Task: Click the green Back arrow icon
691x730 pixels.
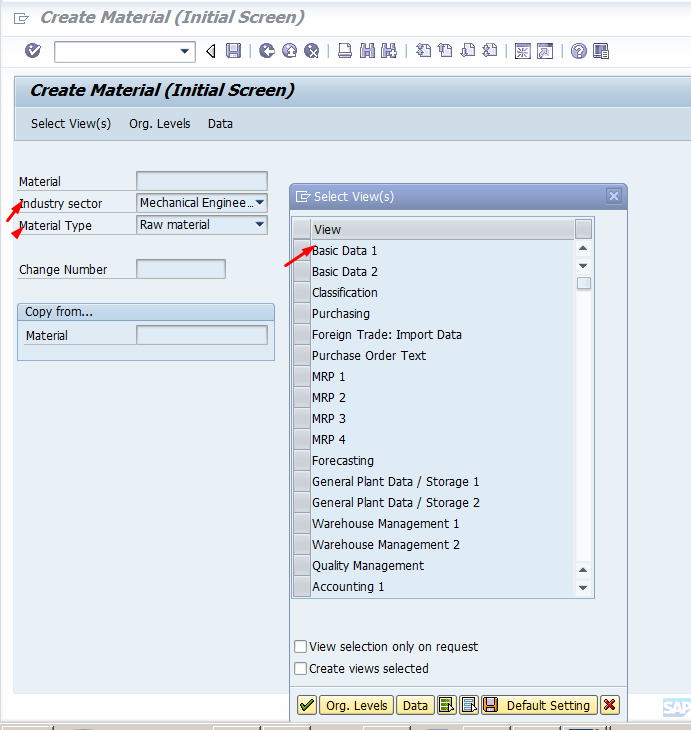Action: pos(267,50)
